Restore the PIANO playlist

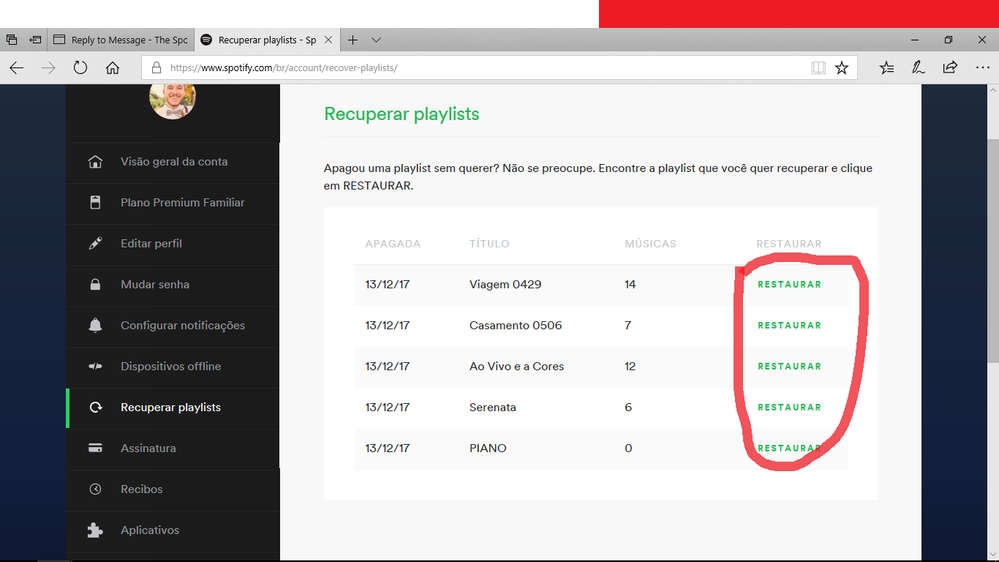(789, 448)
